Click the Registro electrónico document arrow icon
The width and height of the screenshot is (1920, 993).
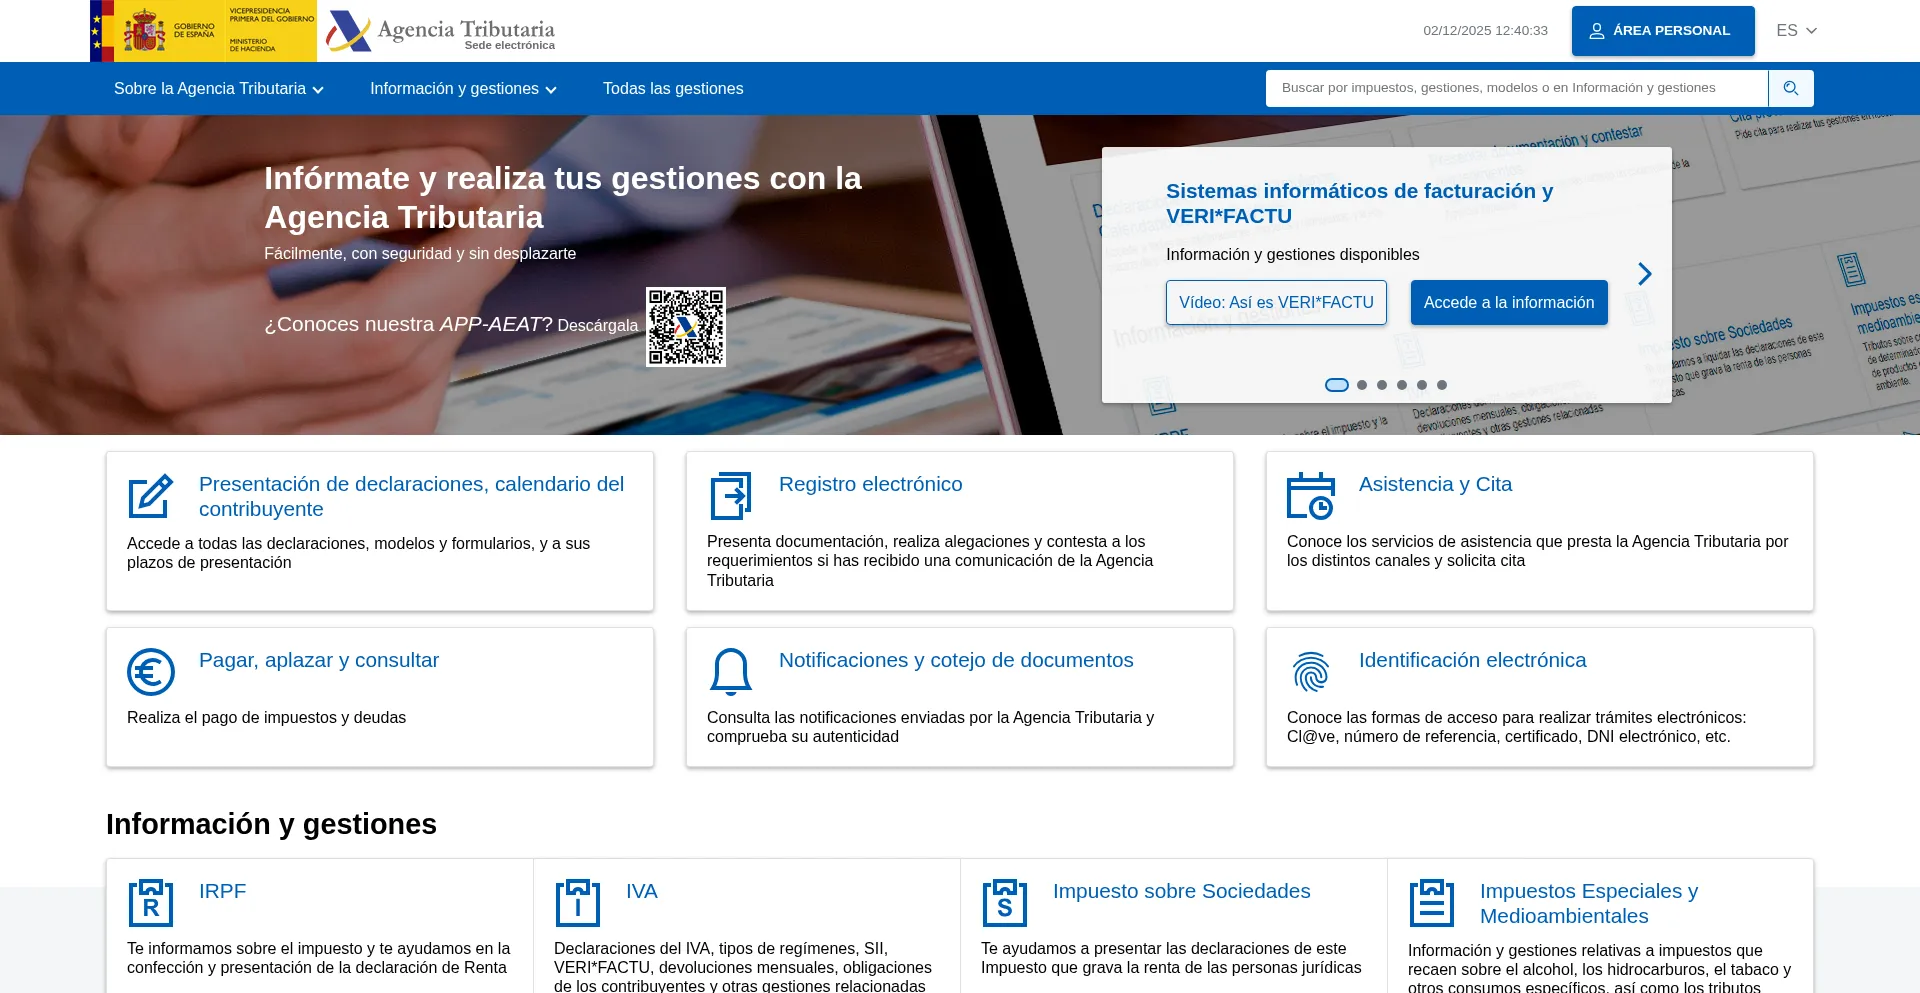coord(731,496)
